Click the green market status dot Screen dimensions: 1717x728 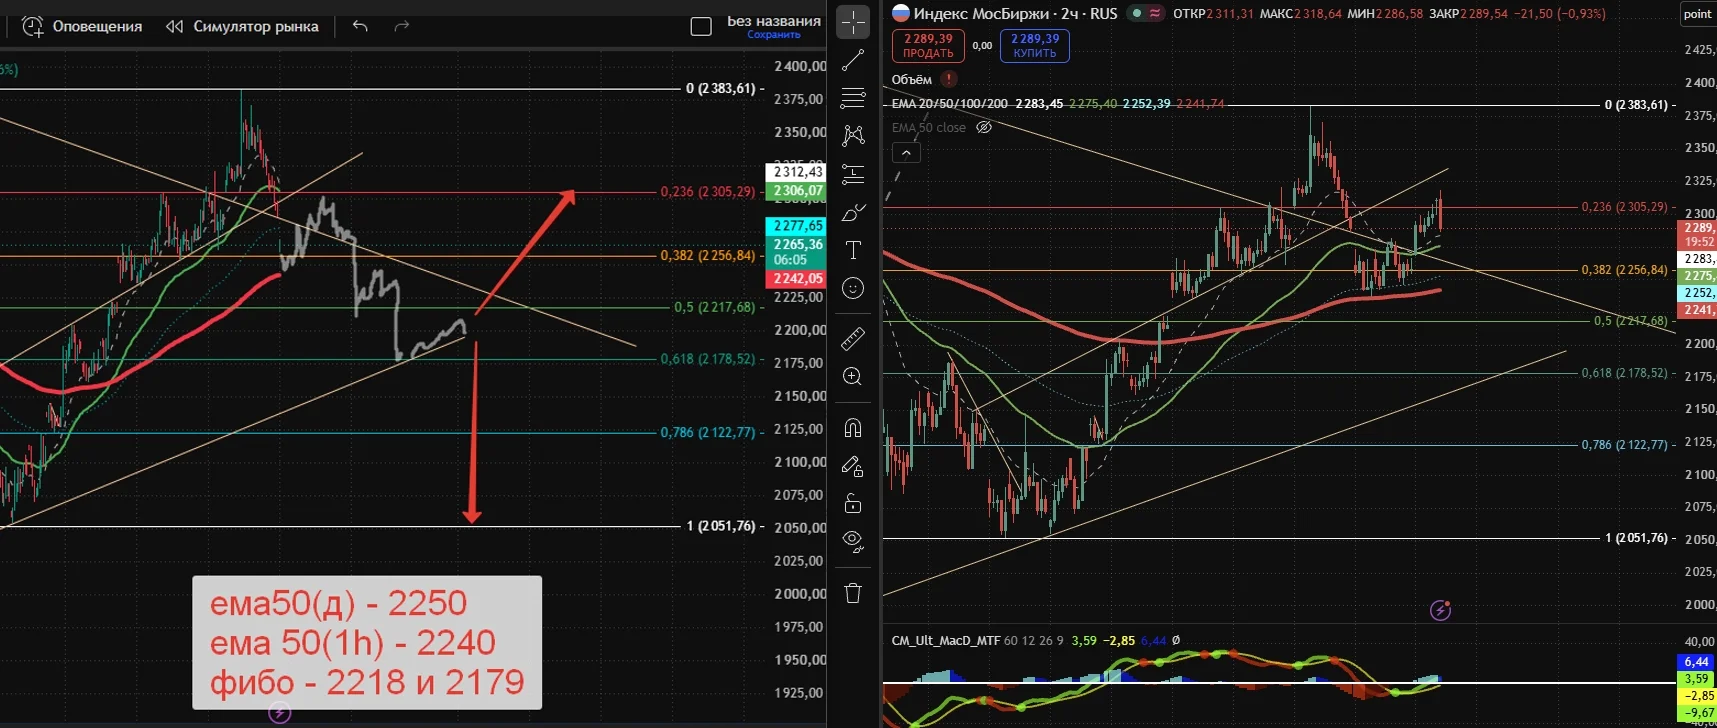click(x=1137, y=13)
